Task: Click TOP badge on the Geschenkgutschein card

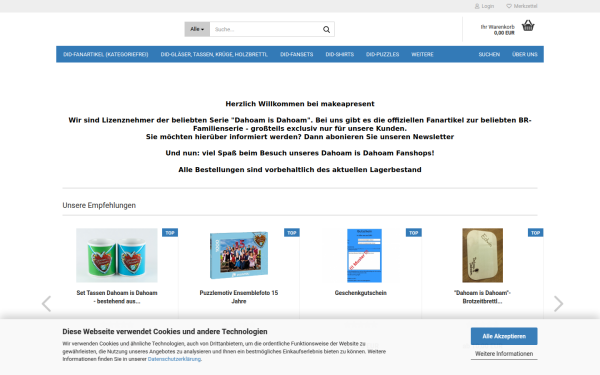Action: click(x=414, y=233)
